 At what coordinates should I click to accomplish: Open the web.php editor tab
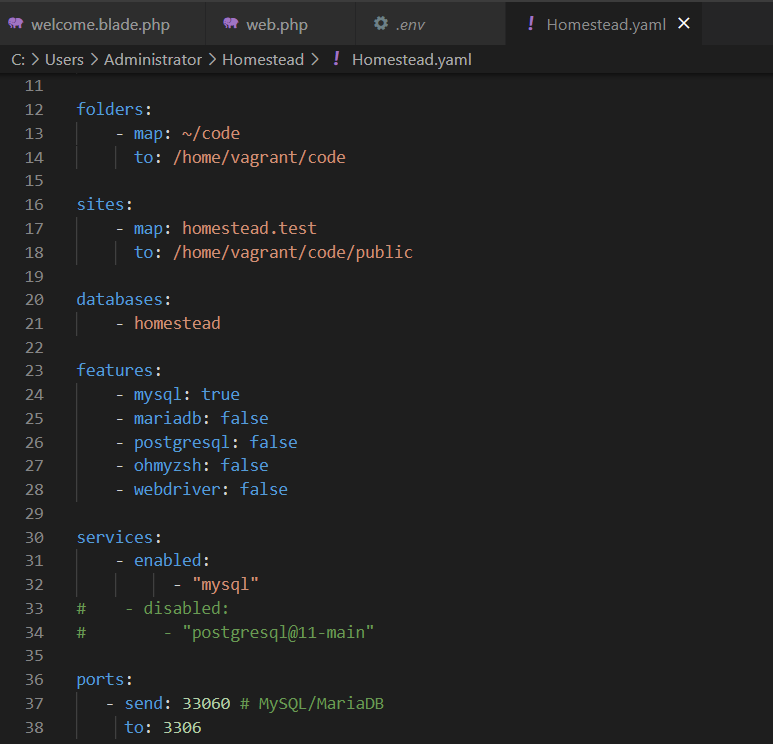(280, 24)
